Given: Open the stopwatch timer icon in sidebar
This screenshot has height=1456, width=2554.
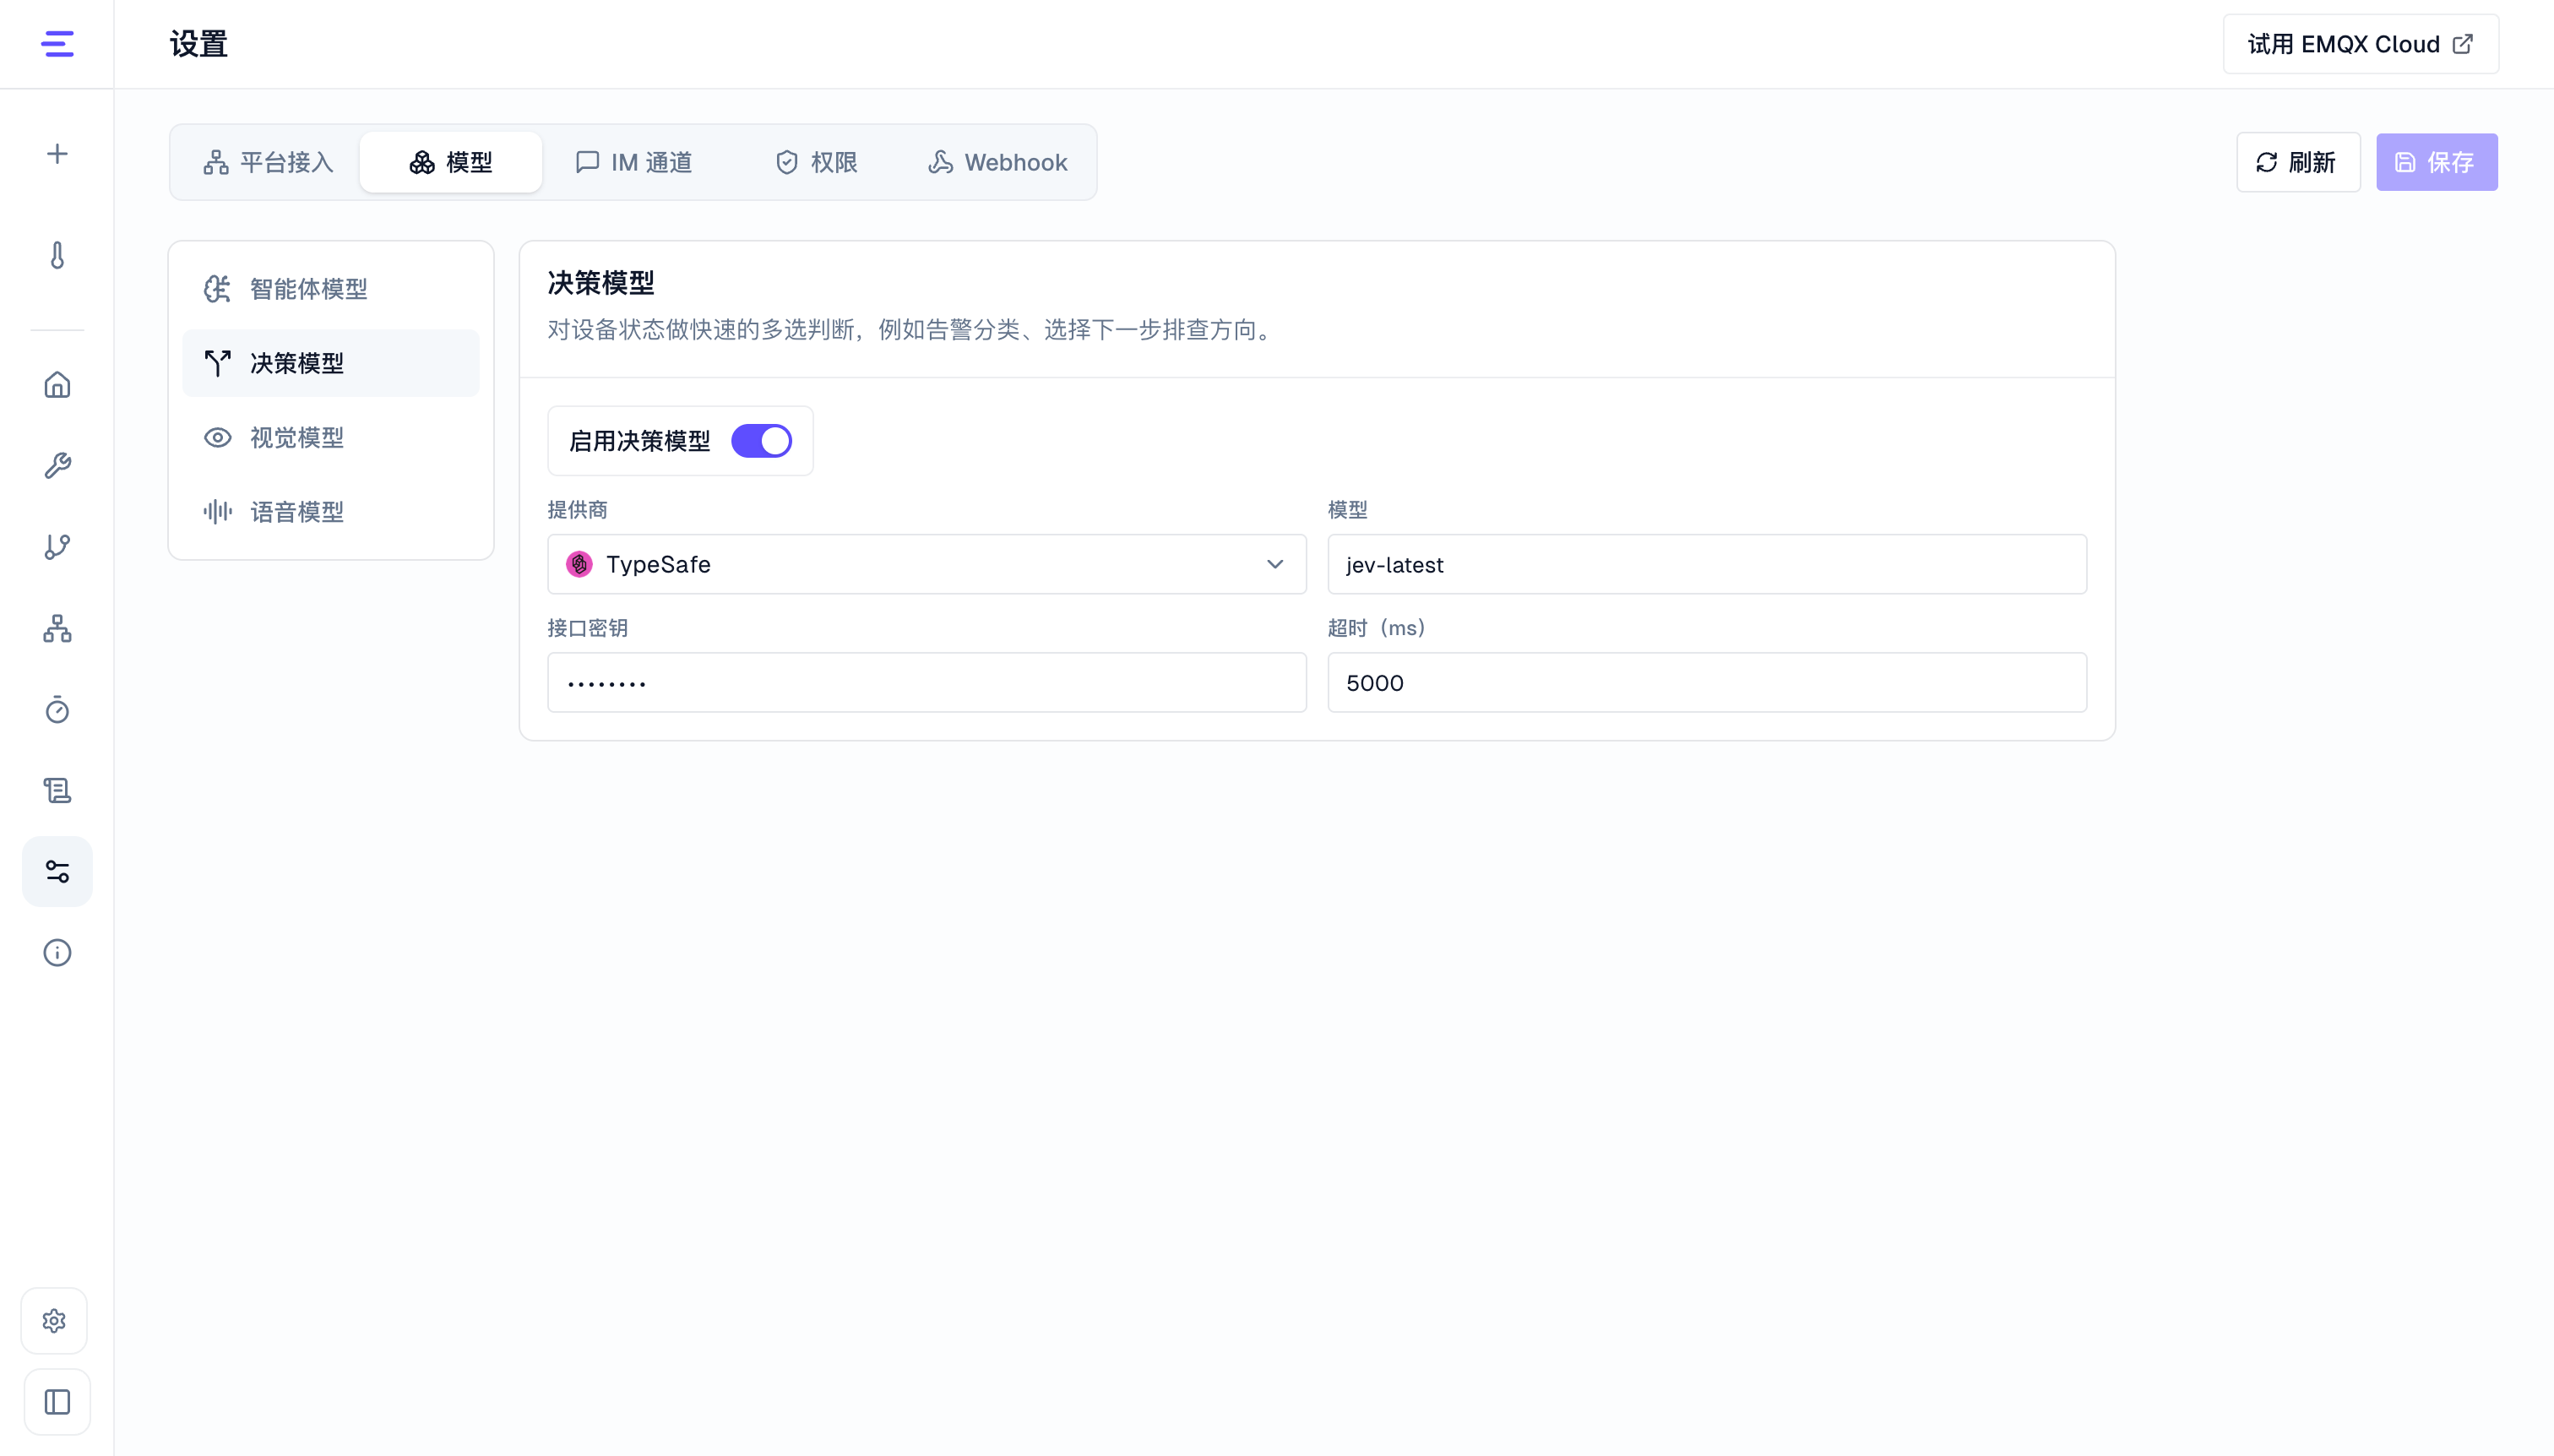Looking at the screenshot, I should 57,710.
